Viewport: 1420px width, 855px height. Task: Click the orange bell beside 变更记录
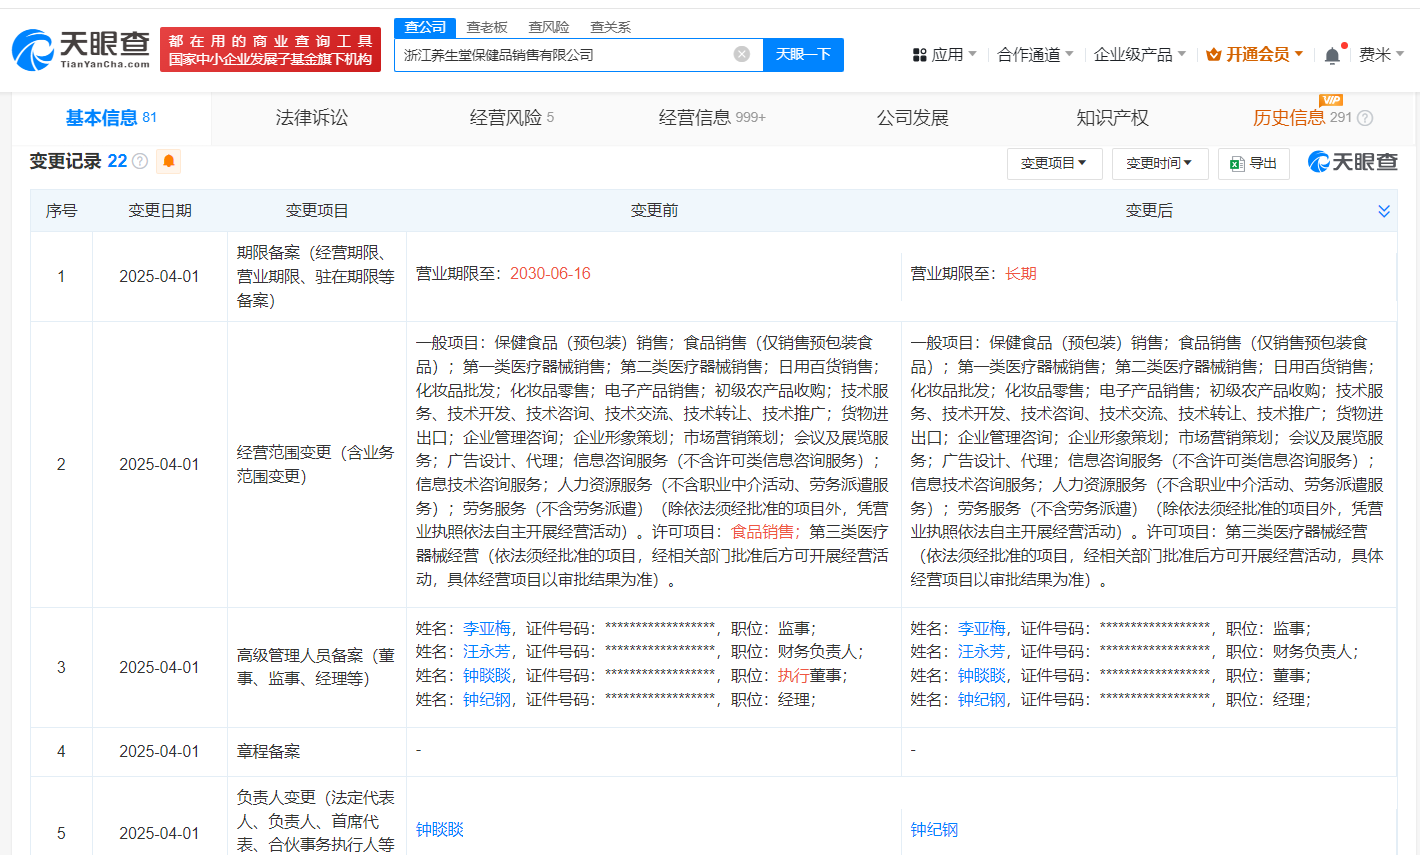pyautogui.click(x=168, y=161)
